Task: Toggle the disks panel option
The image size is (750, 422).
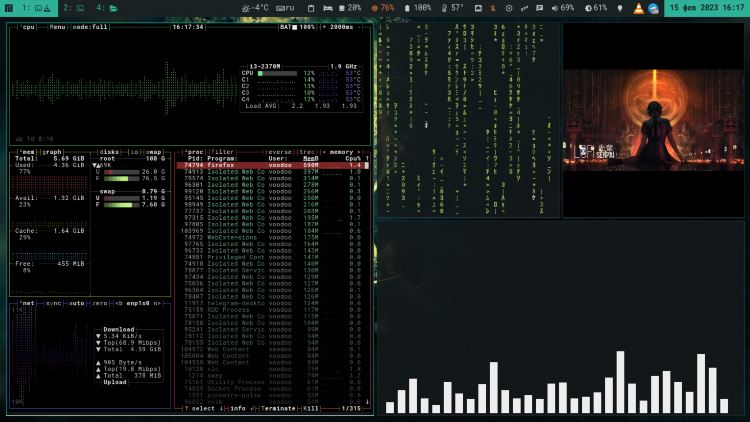Action: 109,152
